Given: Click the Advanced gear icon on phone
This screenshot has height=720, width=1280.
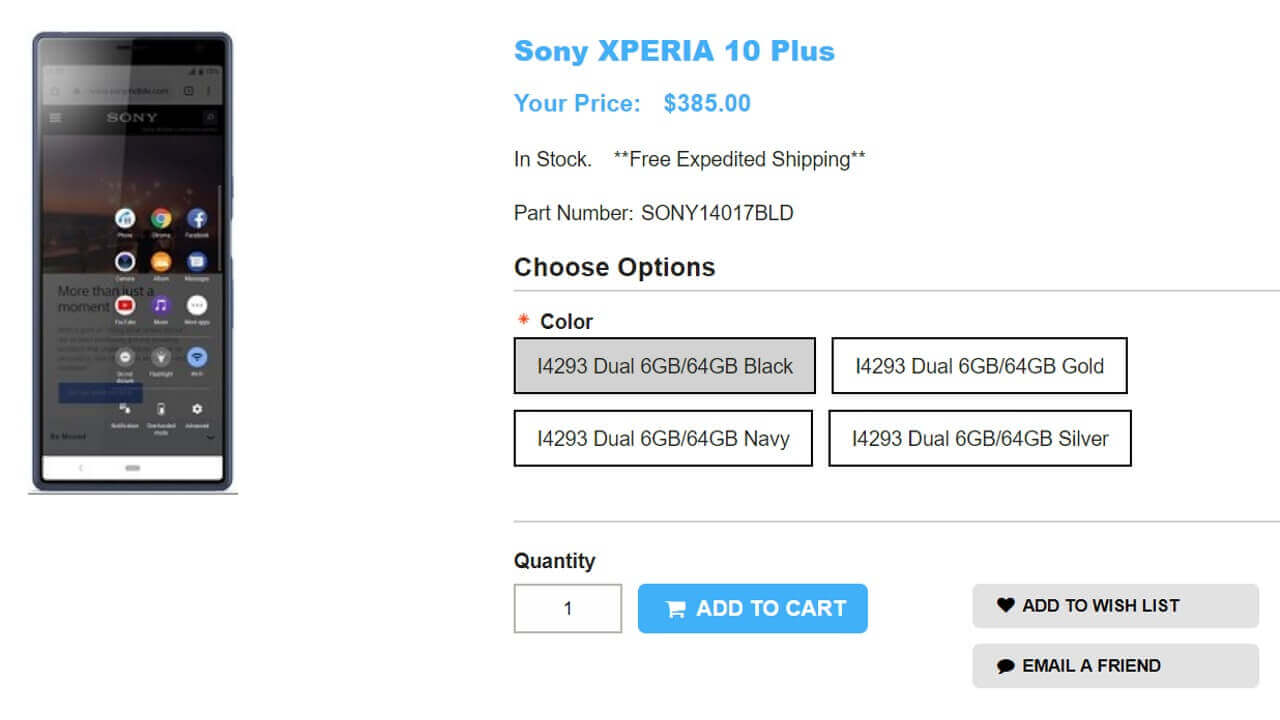Looking at the screenshot, I should [x=197, y=409].
